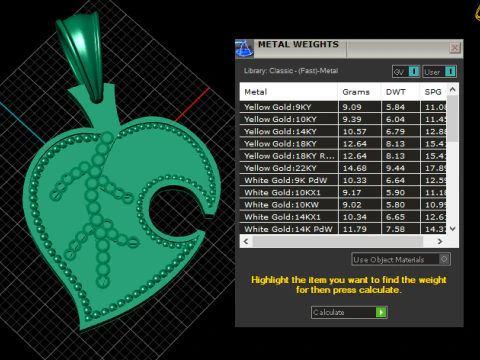Open the Use Object Materials dropdown
This screenshot has width=480, height=360.
pyautogui.click(x=401, y=259)
